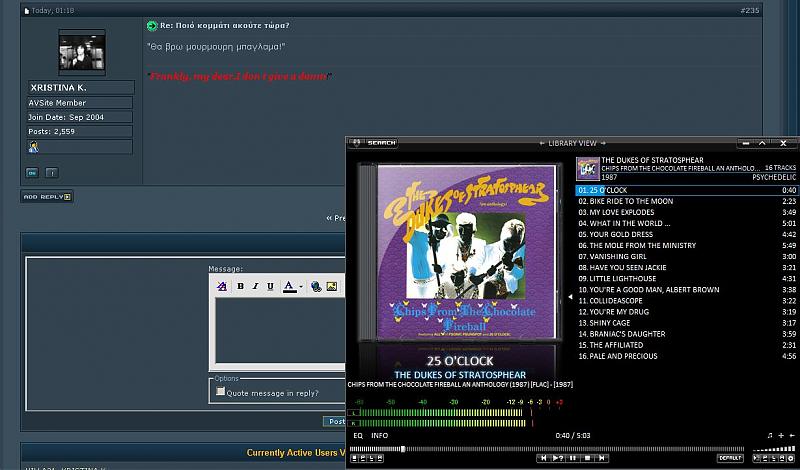The image size is (800, 470).
Task: Collapse playlist panel with the small left-pointing triangle
Action: pos(570,296)
